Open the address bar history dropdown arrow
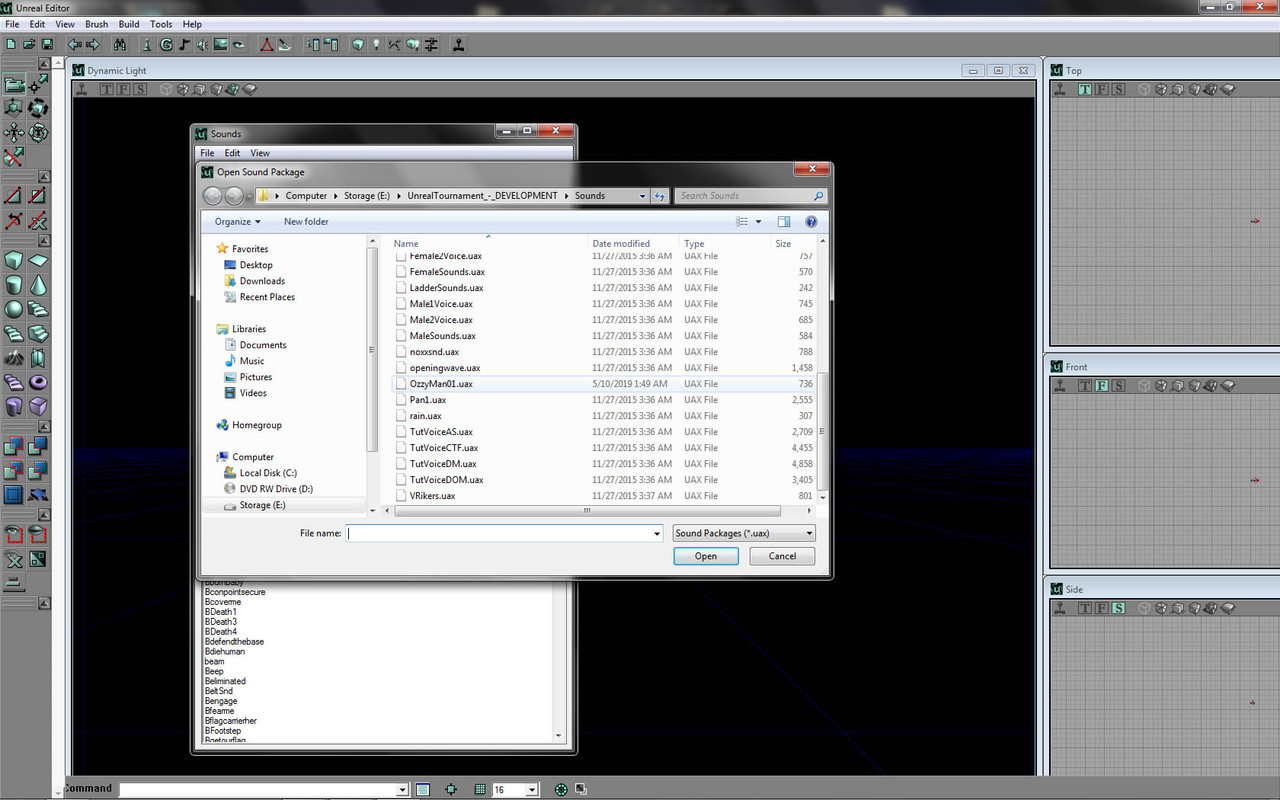Screen dimensions: 1280x800 click(x=642, y=196)
